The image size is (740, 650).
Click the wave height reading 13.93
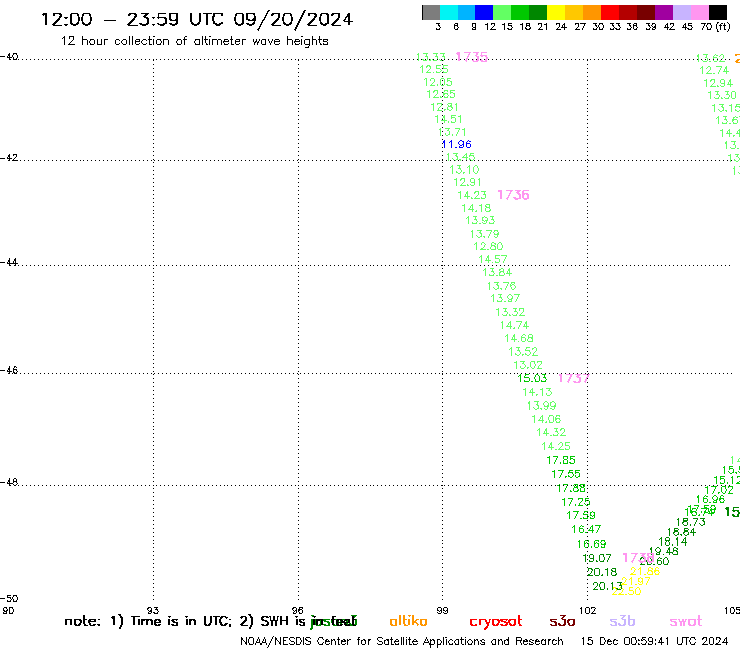pyautogui.click(x=480, y=220)
